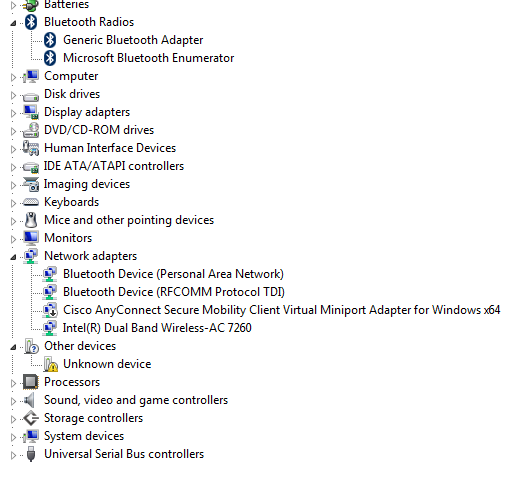Screen dimensions: 509x478
Task: Click the Other devices question mark icon
Action: 32,346
